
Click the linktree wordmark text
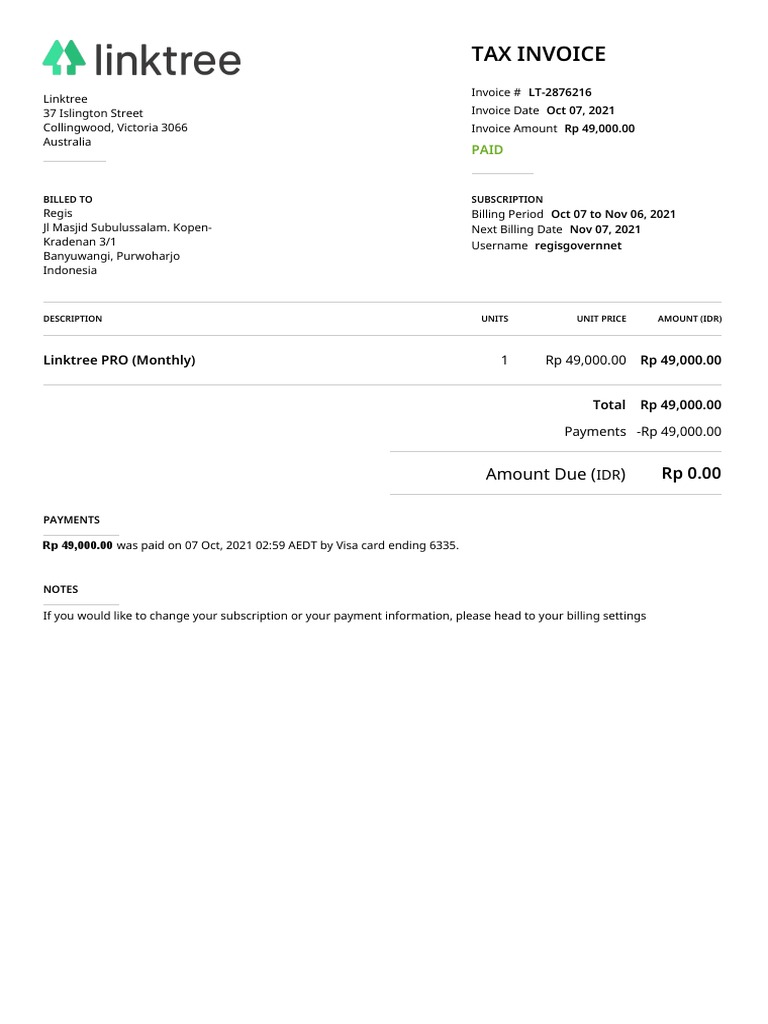pyautogui.click(x=168, y=59)
